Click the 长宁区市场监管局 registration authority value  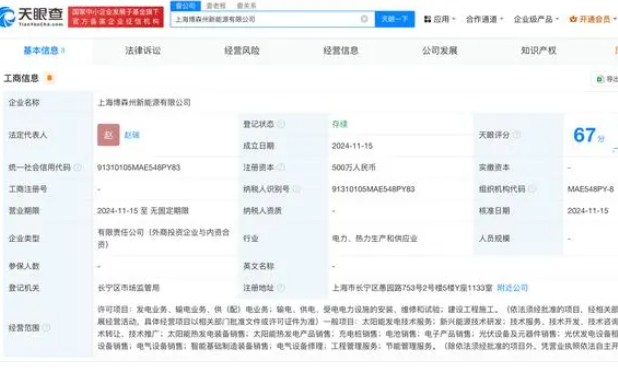(128, 288)
